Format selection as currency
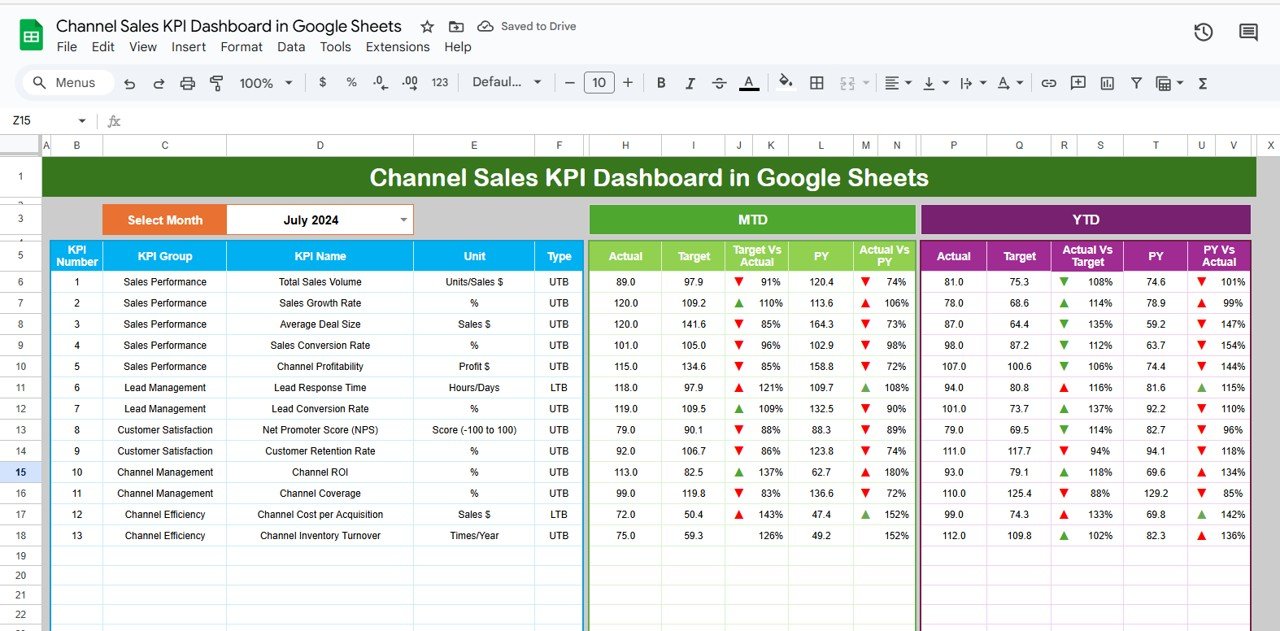This screenshot has height=631, width=1280. click(x=322, y=82)
